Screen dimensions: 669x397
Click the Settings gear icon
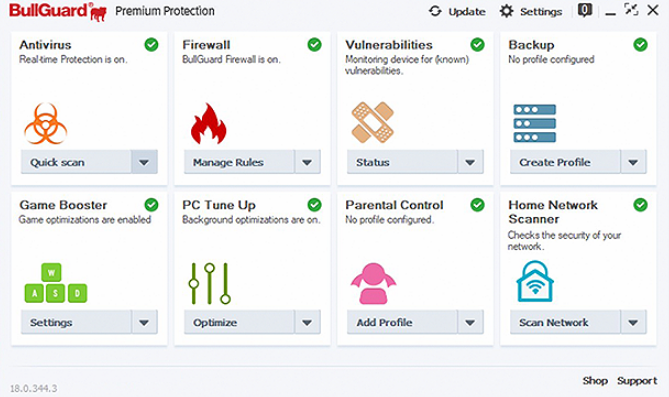[x=506, y=11]
